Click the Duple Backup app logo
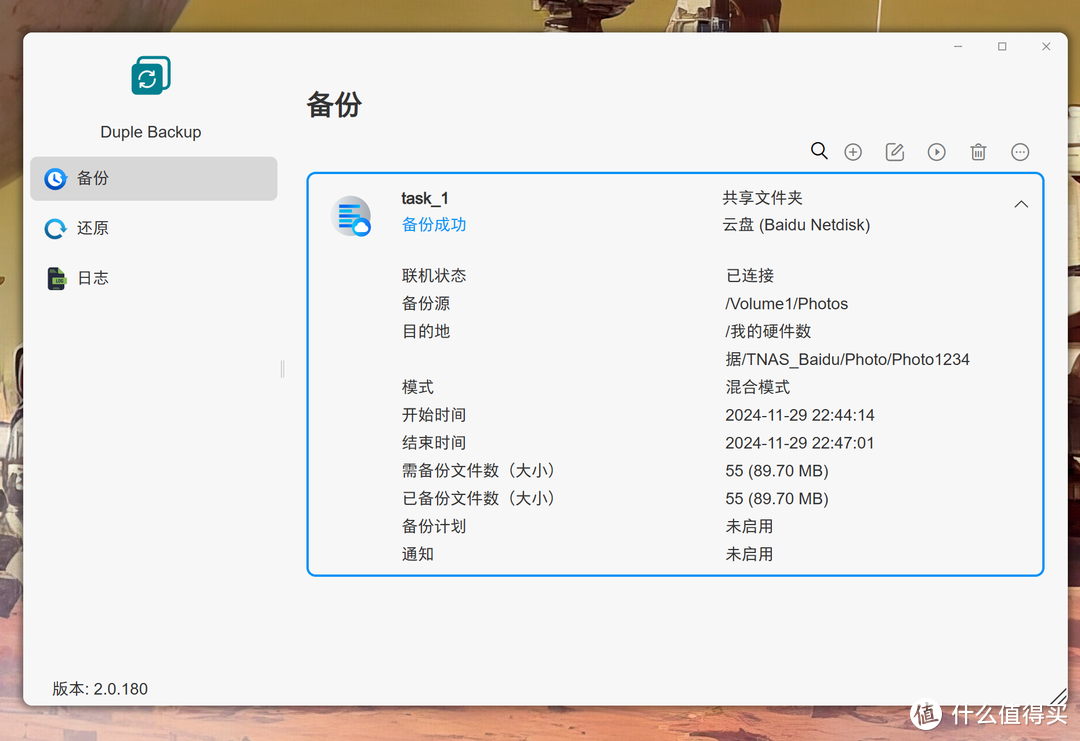The image size is (1080, 741). coord(151,76)
